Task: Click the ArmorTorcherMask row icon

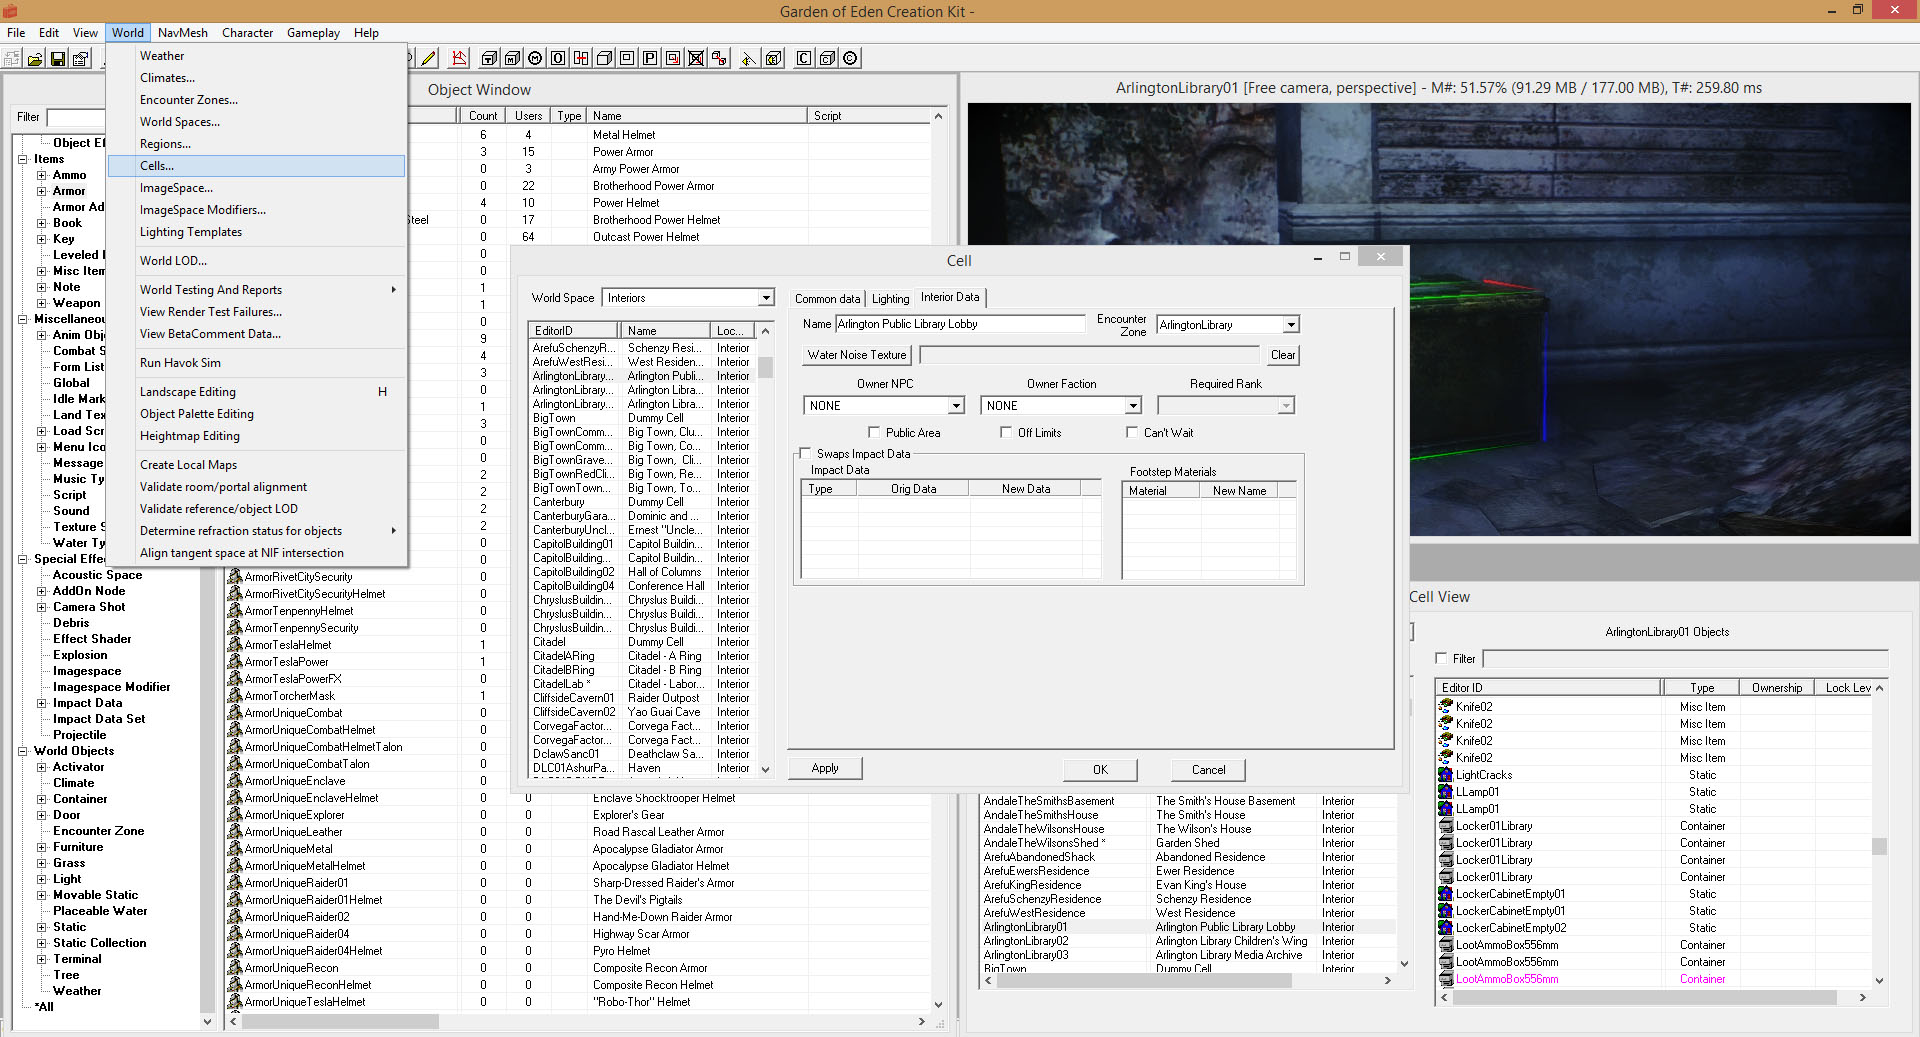Action: point(235,695)
